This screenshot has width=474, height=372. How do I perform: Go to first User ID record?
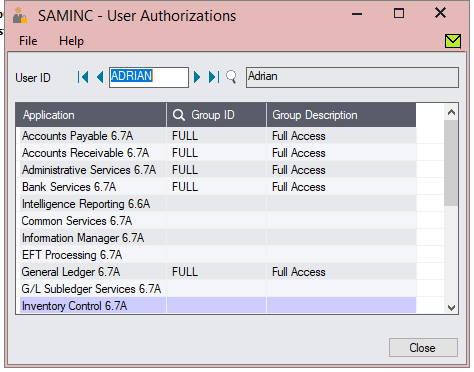point(83,77)
